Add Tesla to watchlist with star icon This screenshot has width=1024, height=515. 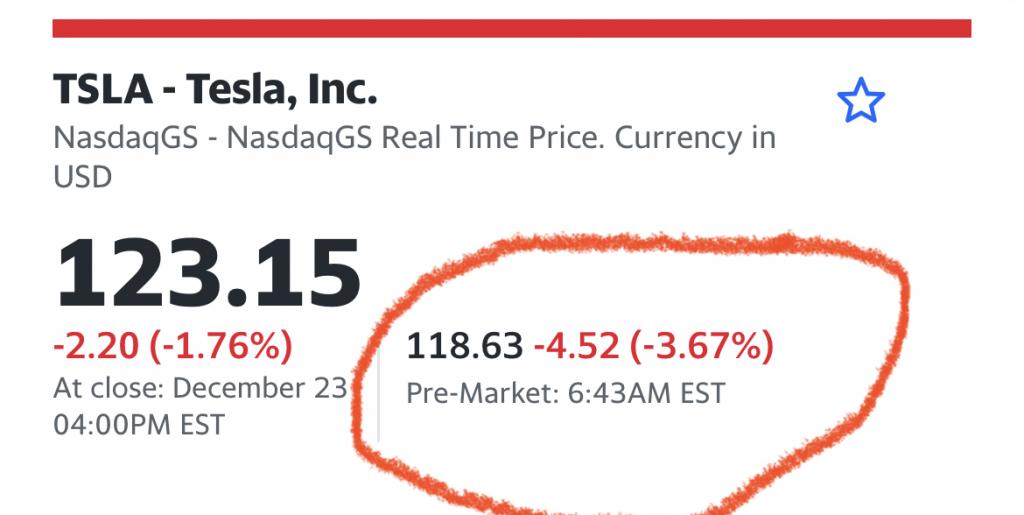[861, 100]
